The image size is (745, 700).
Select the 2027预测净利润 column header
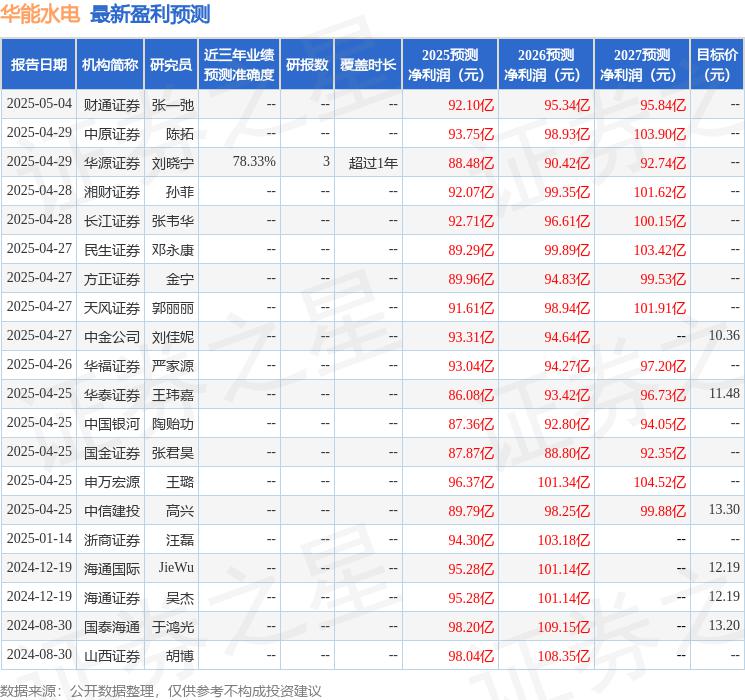point(642,65)
